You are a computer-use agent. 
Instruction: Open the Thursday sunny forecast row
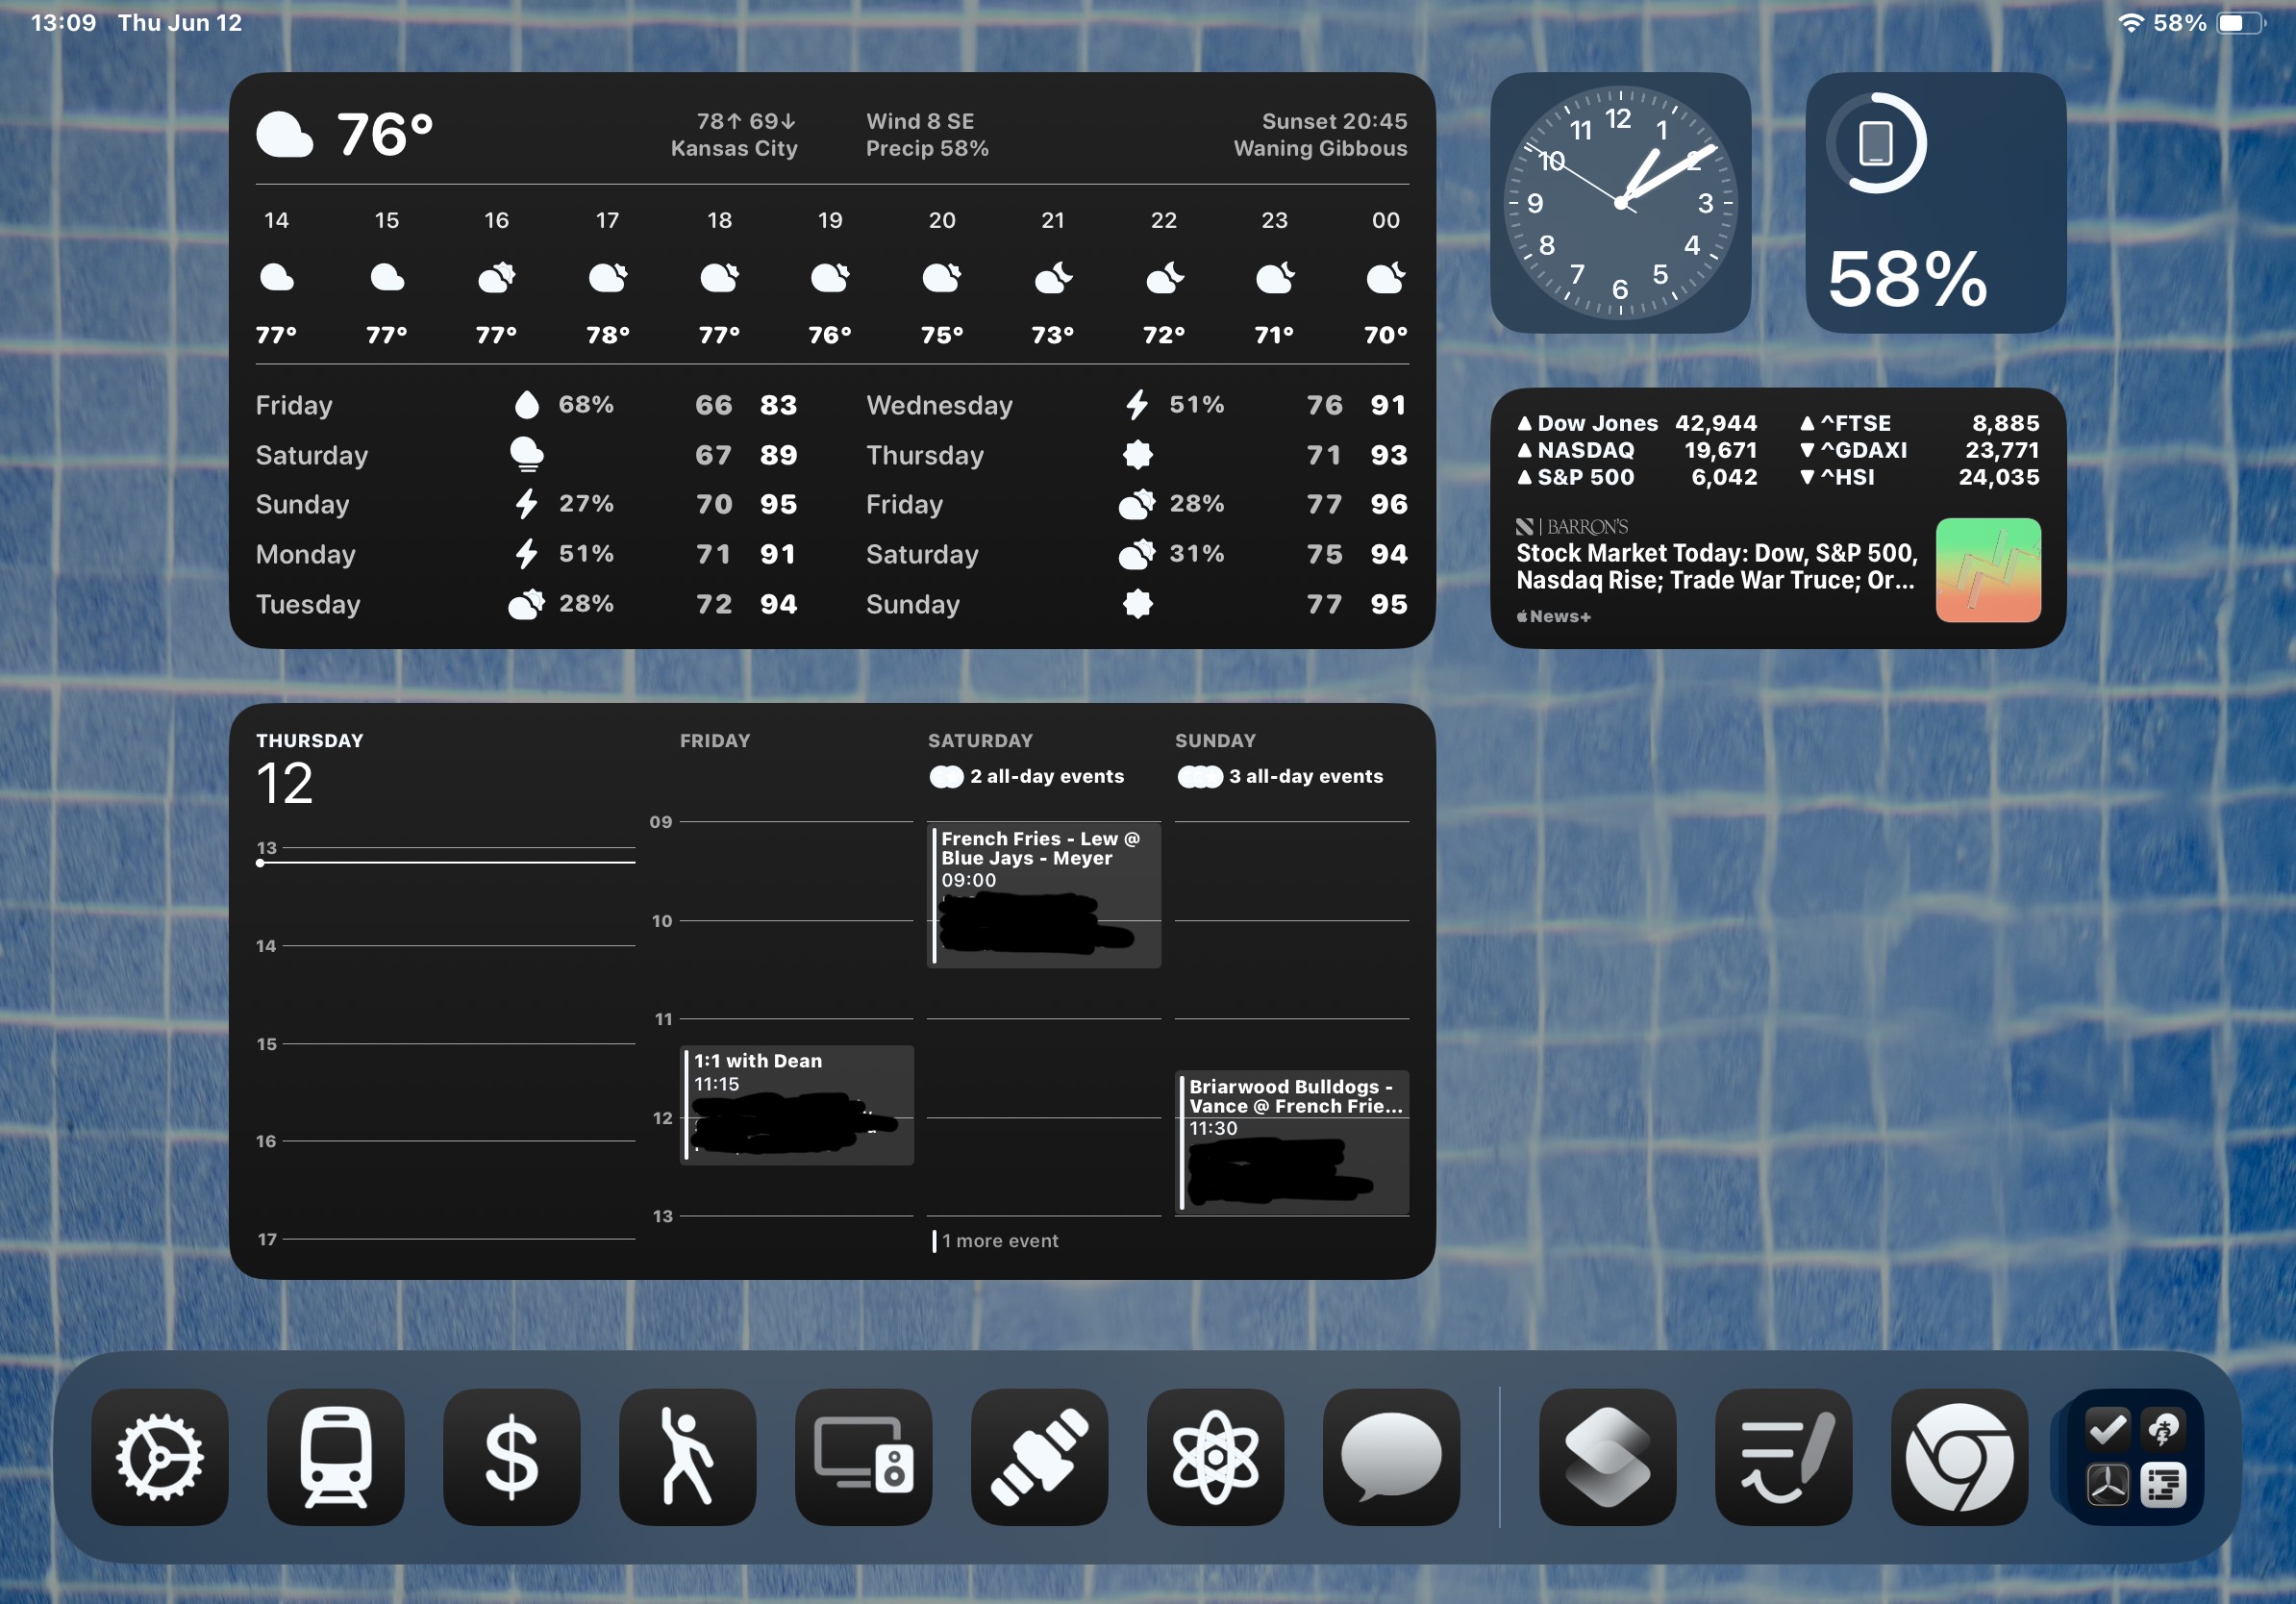coord(1137,455)
